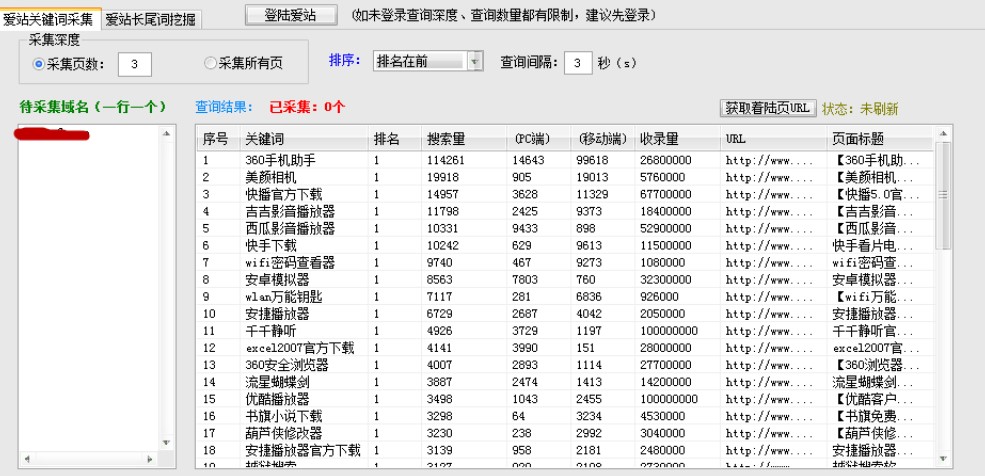Sort by the URL column header
Viewport: 985px width, 476px height.
[773, 139]
